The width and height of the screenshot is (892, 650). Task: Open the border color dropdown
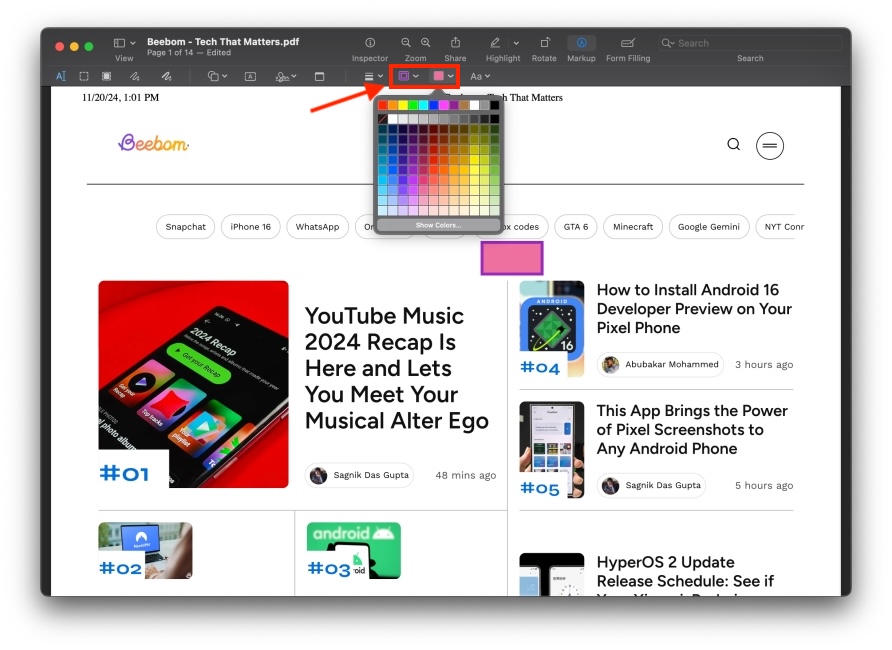point(408,76)
